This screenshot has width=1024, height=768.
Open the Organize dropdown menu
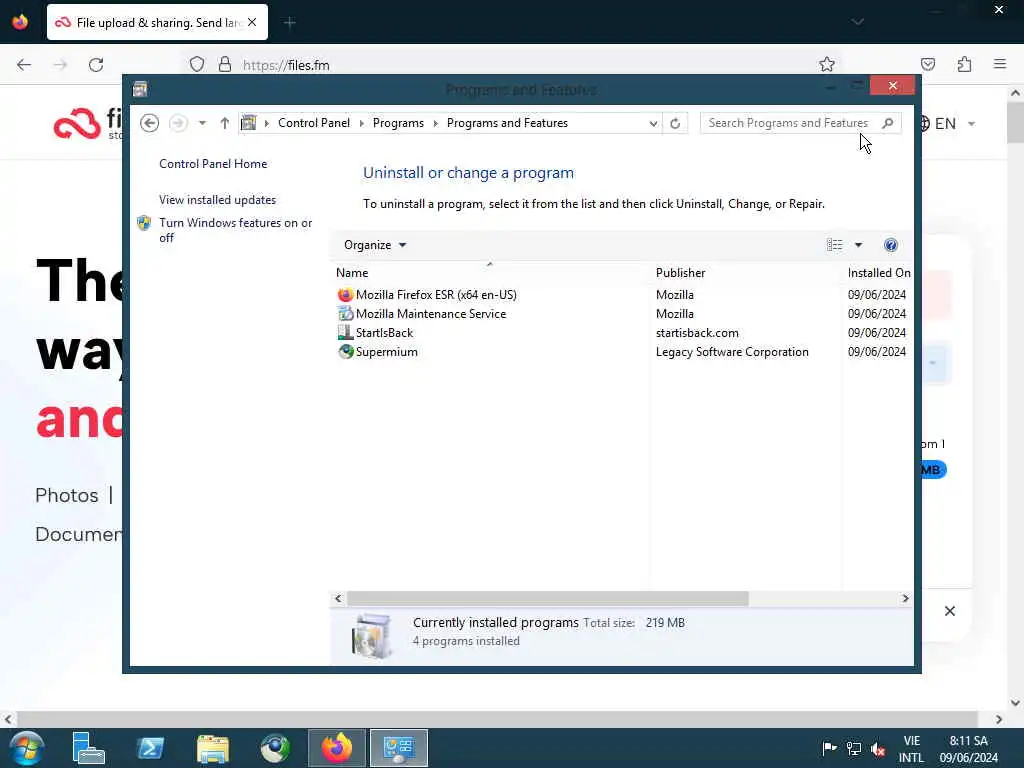(x=375, y=245)
